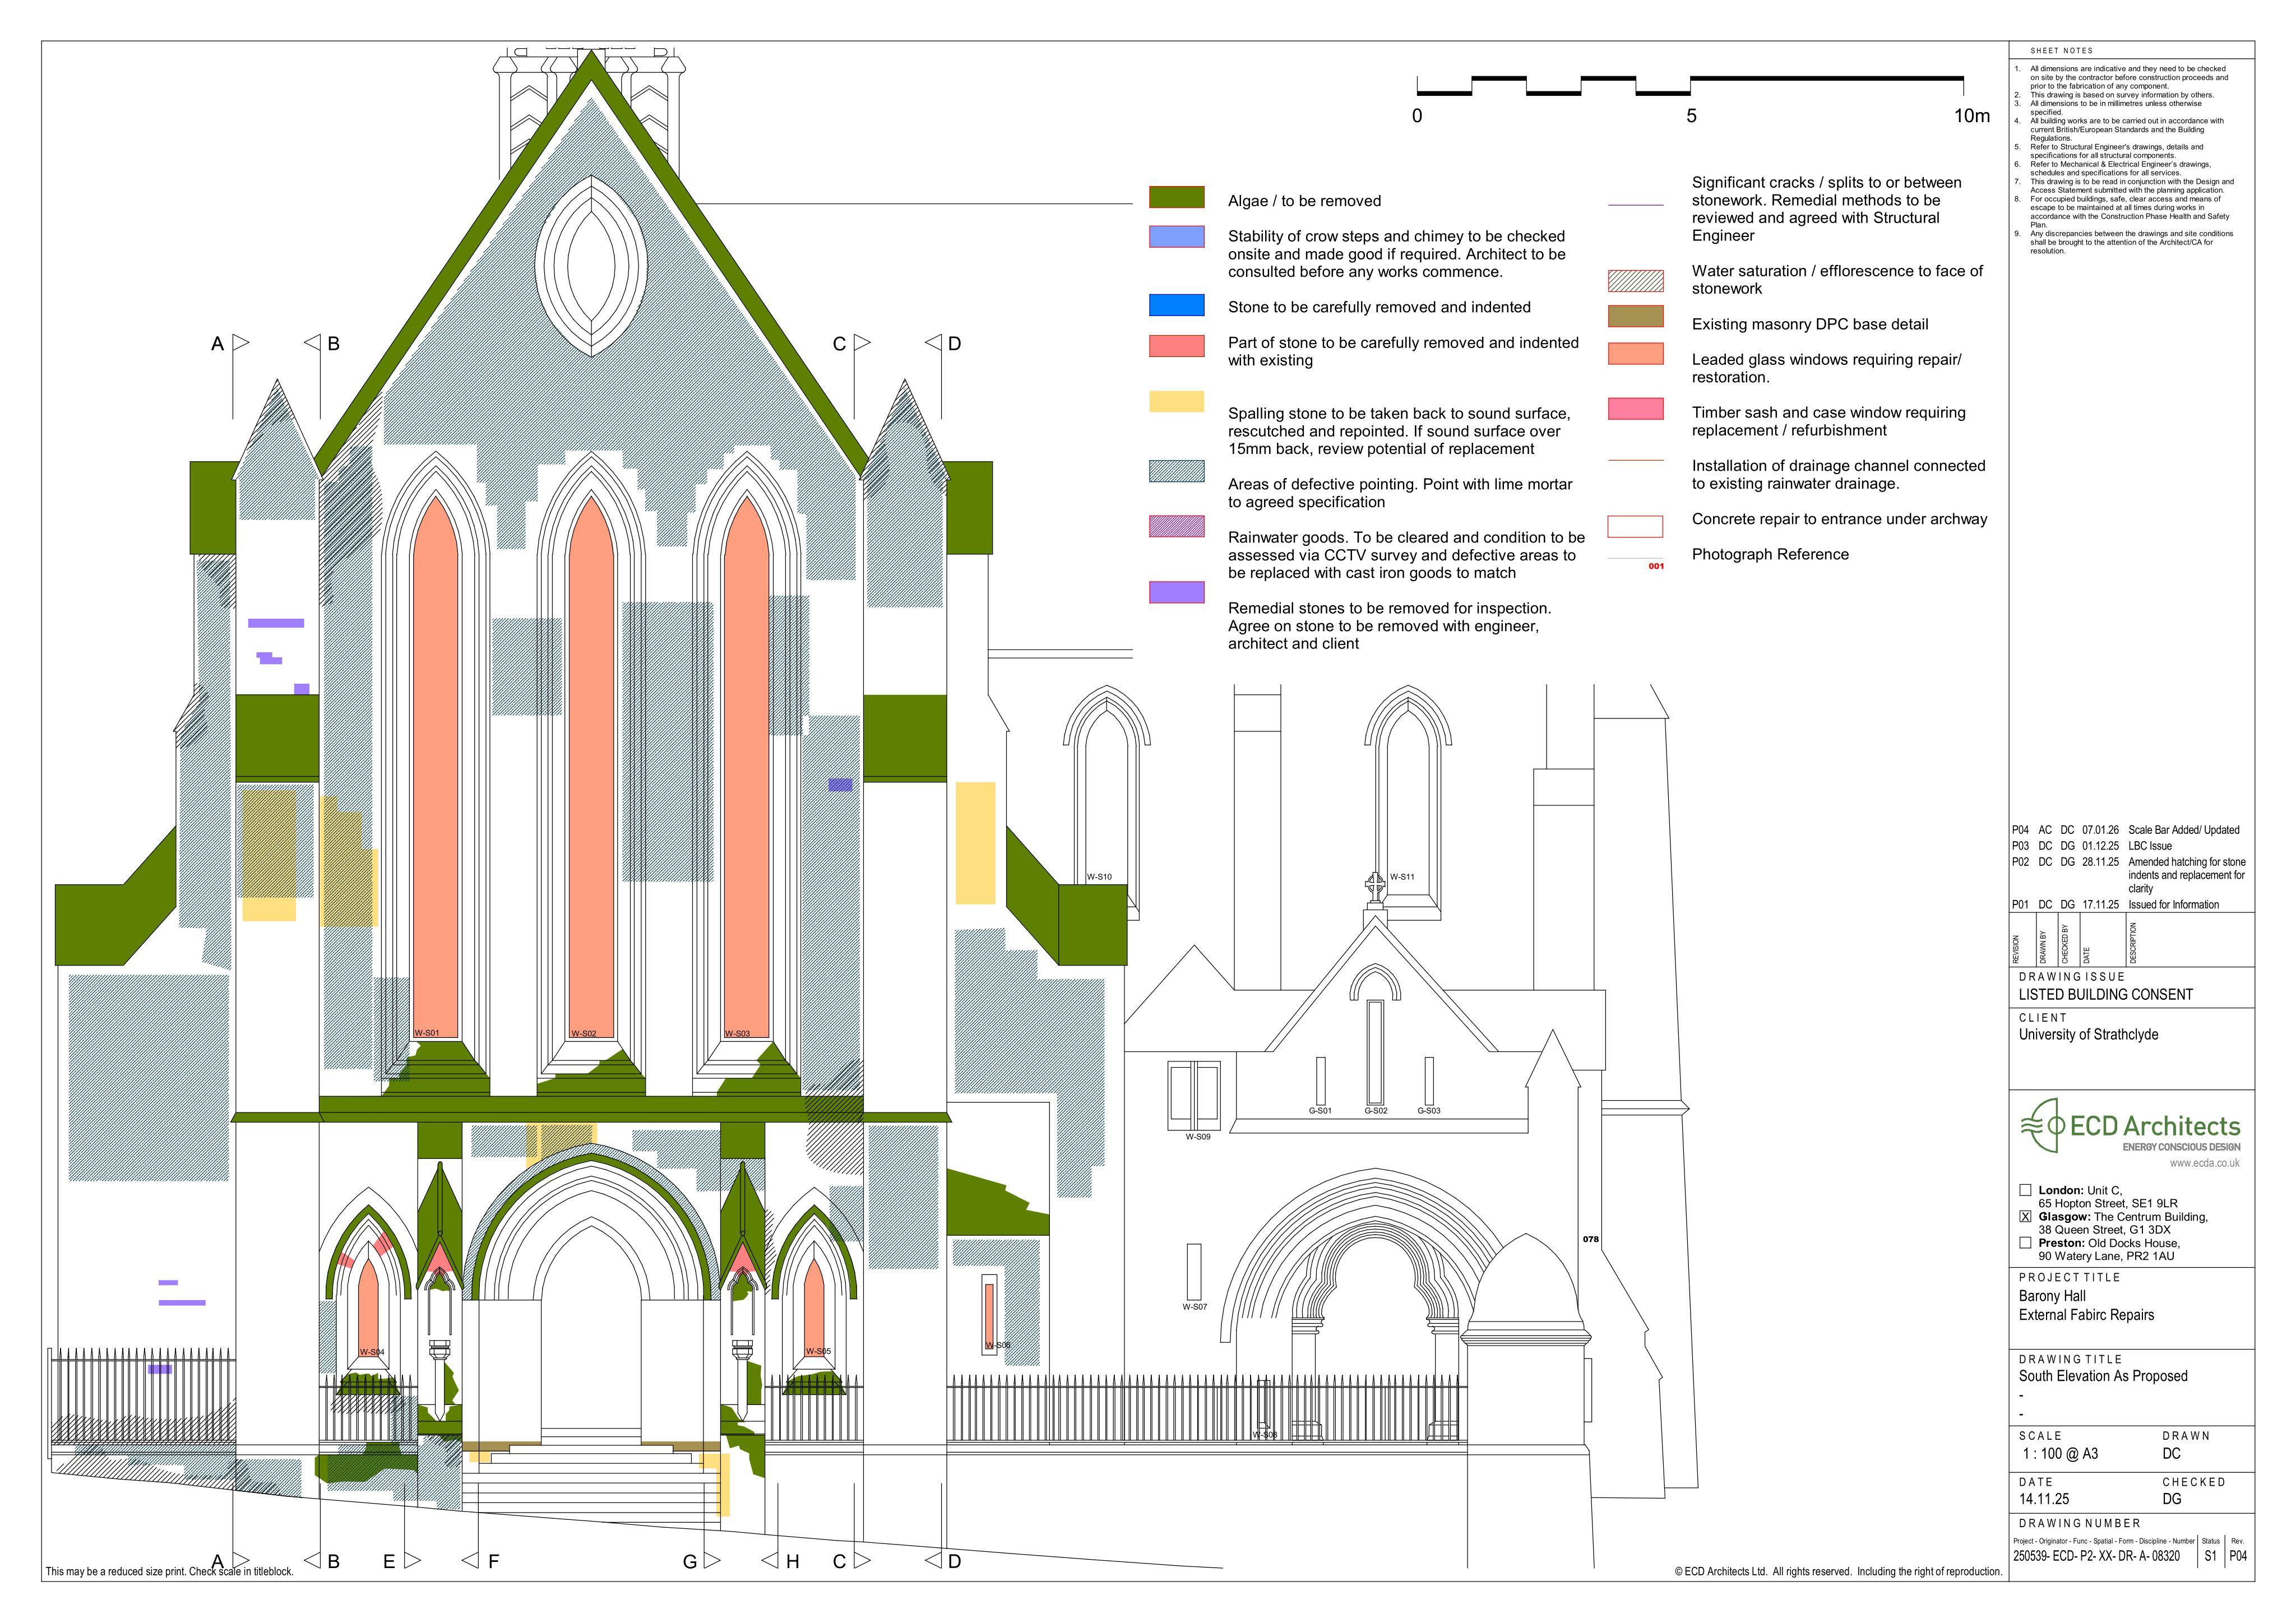Click the date value 14.11.25
Viewport: 2296px width, 1623px height.
click(2044, 1499)
